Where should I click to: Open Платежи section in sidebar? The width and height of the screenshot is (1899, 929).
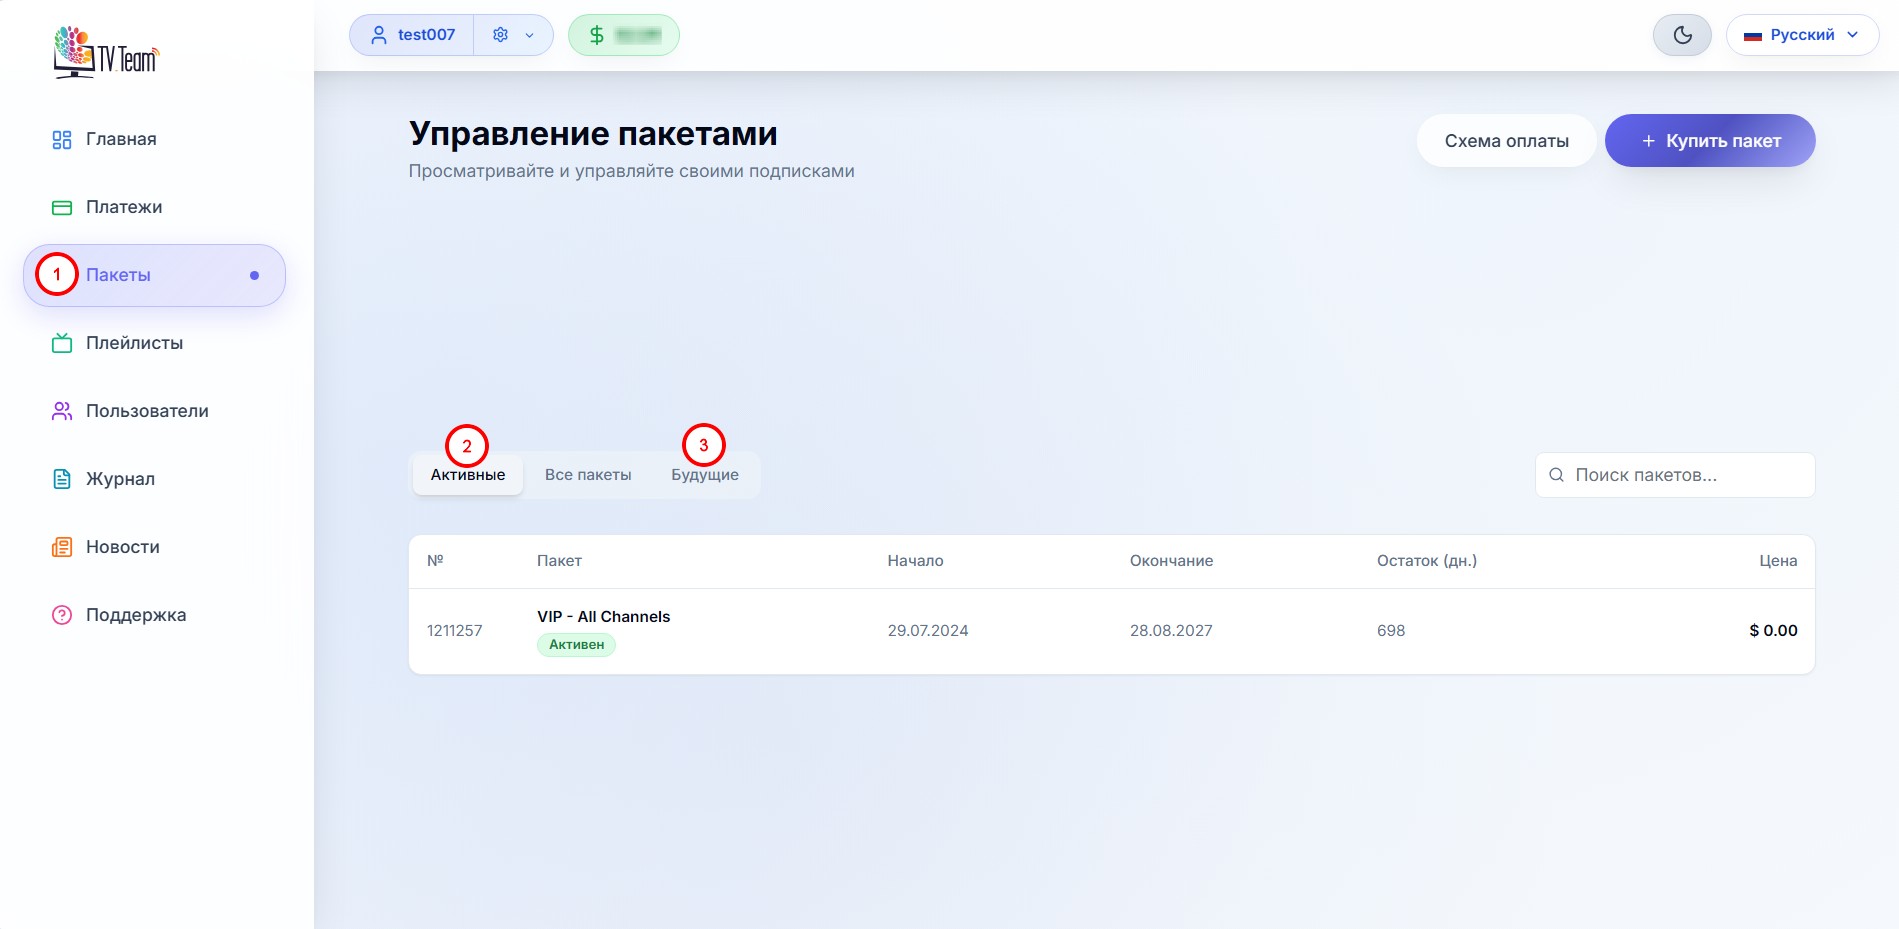(x=123, y=207)
